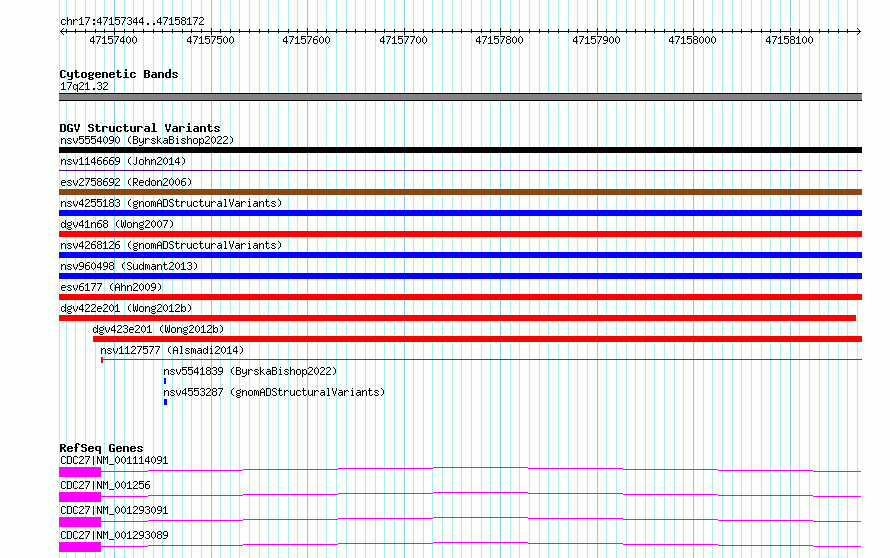The image size is (890, 558).
Task: Click the dgv422e201 (Wong2012b) label
Action: click(x=126, y=308)
